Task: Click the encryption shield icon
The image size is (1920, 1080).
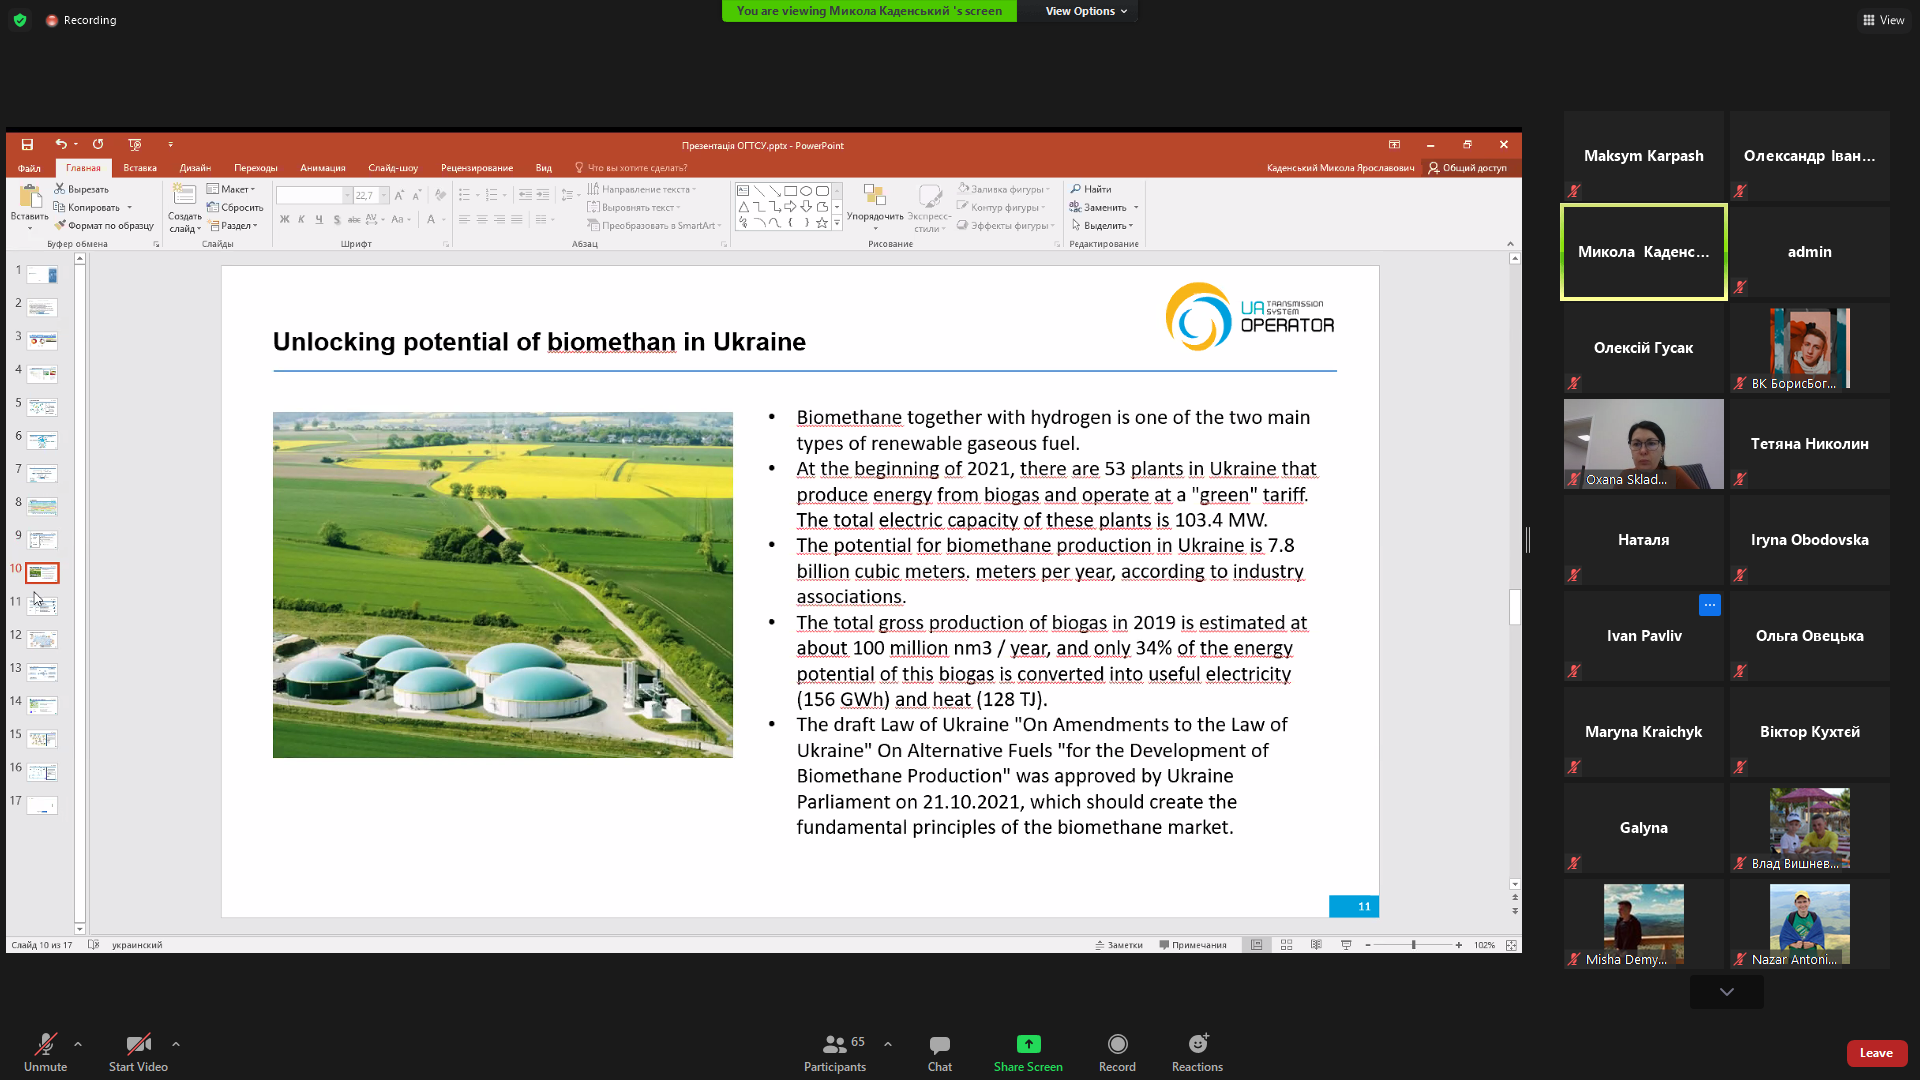Action: (20, 20)
